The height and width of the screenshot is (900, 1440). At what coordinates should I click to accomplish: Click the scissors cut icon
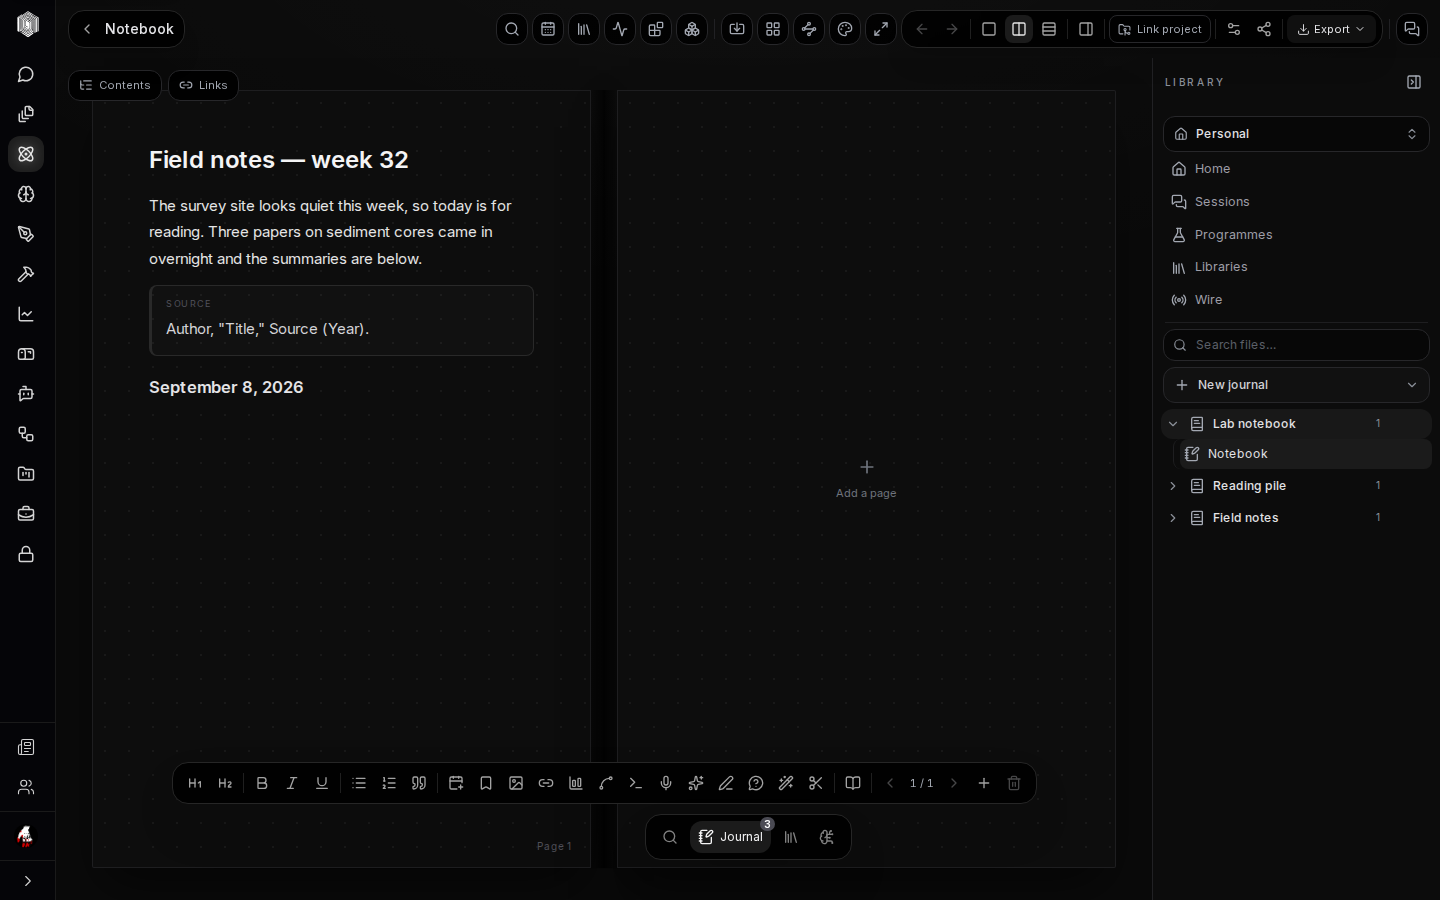tap(816, 783)
